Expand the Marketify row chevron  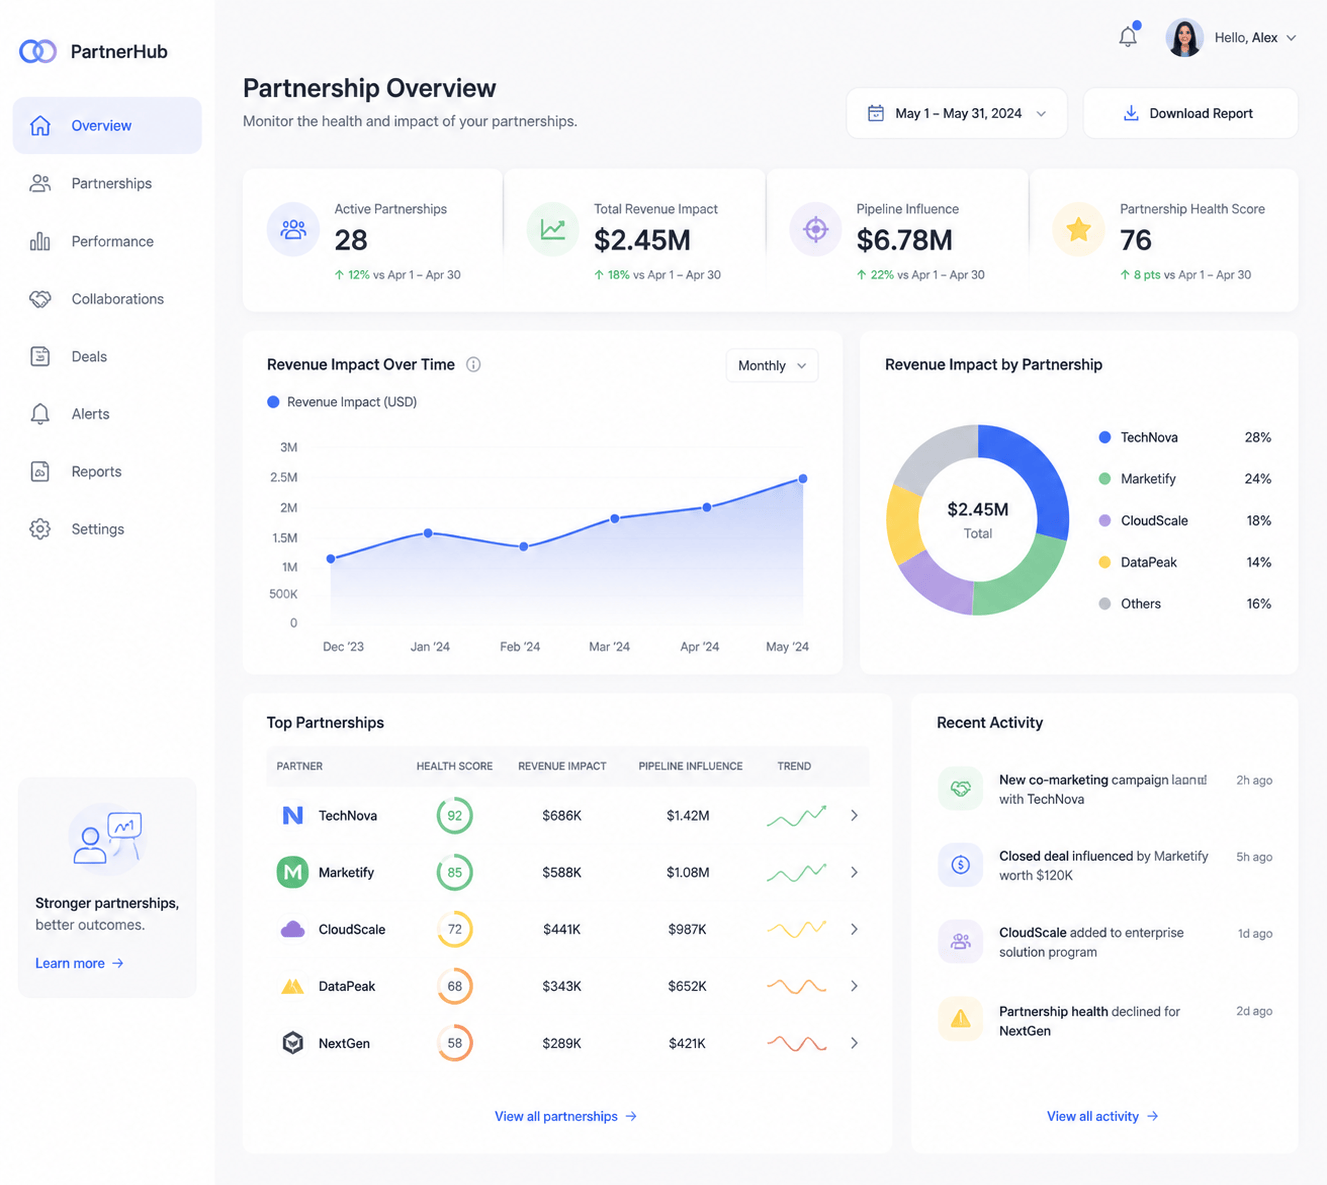854,872
